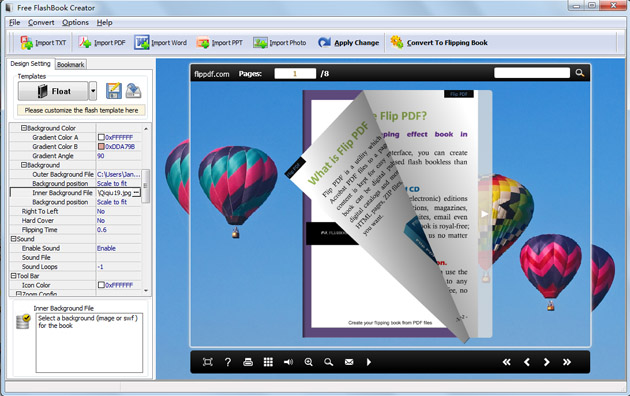Switch to the Design Setting tab
The image size is (630, 396).
tap(31, 63)
